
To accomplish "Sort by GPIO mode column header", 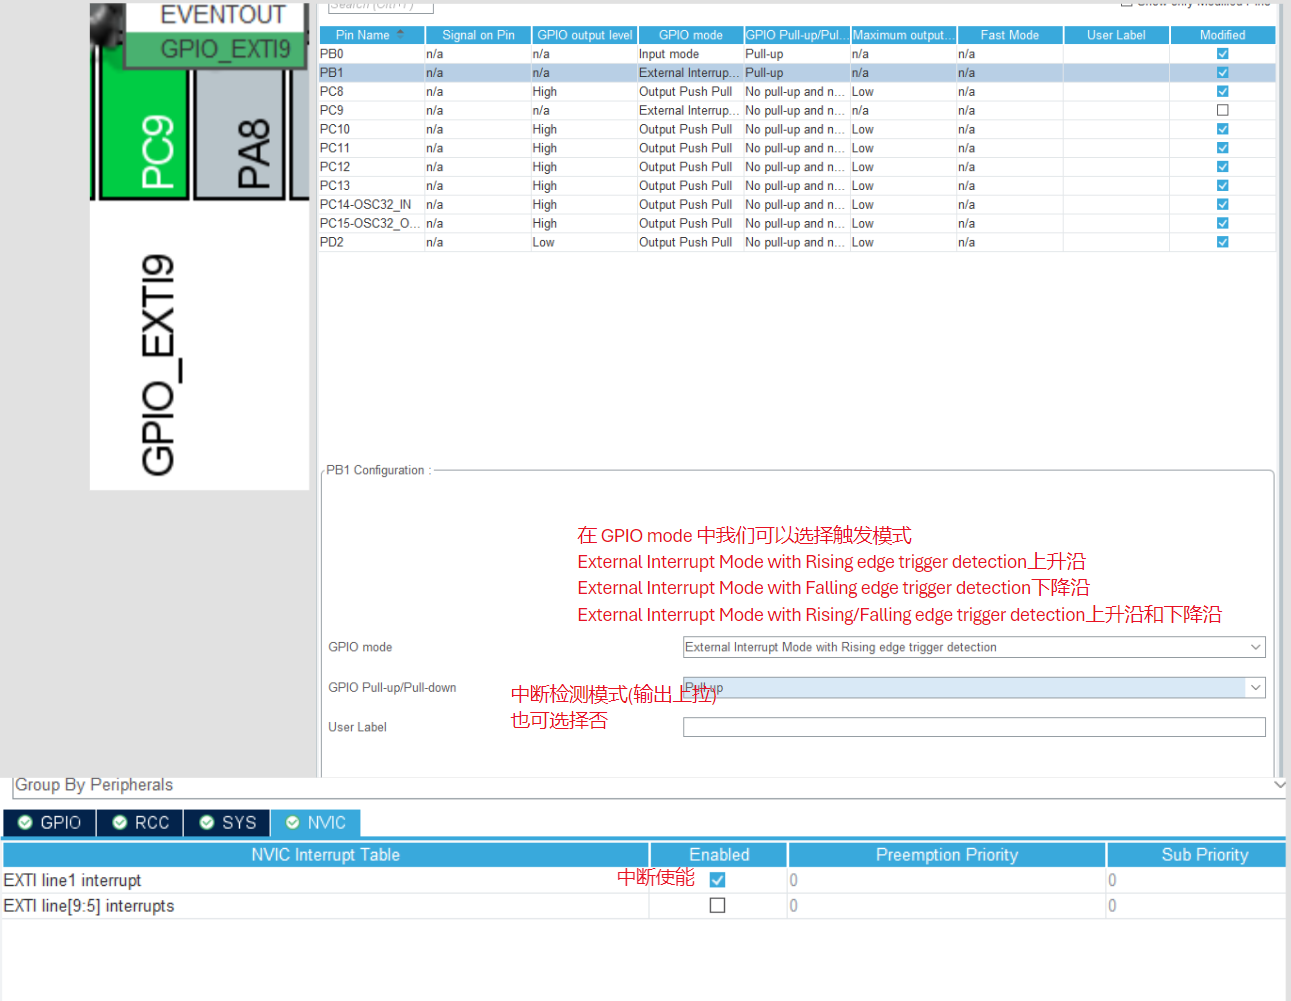I will pyautogui.click(x=690, y=35).
